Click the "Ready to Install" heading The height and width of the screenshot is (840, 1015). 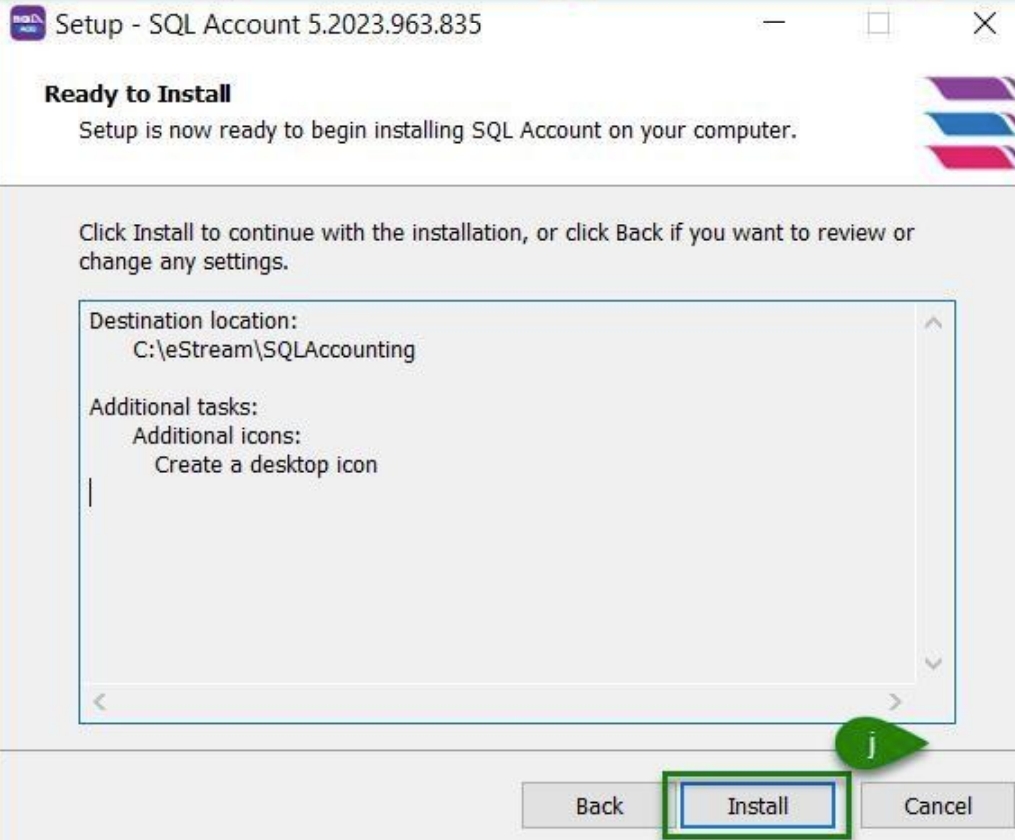138,94
